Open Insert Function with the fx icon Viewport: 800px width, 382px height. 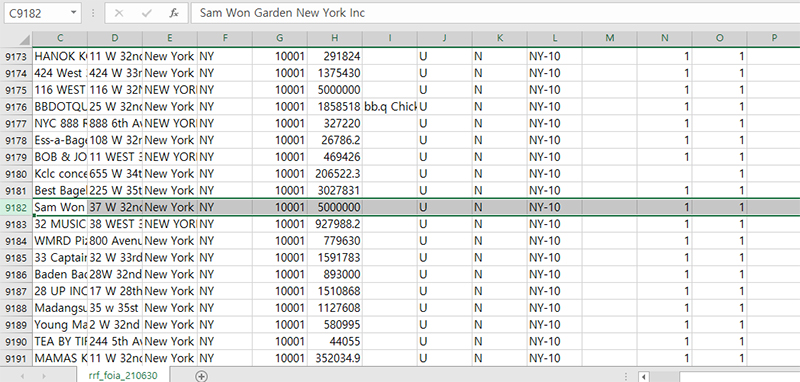(174, 13)
